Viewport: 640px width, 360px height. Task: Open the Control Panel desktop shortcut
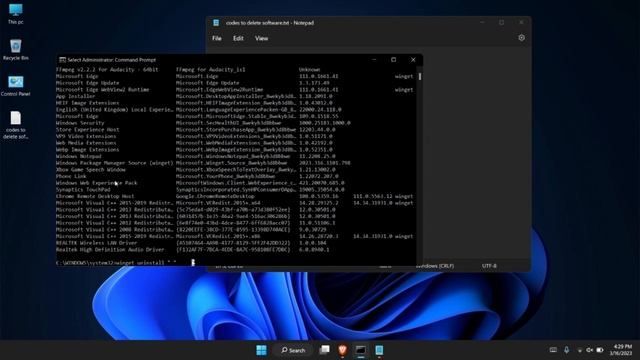(16, 86)
